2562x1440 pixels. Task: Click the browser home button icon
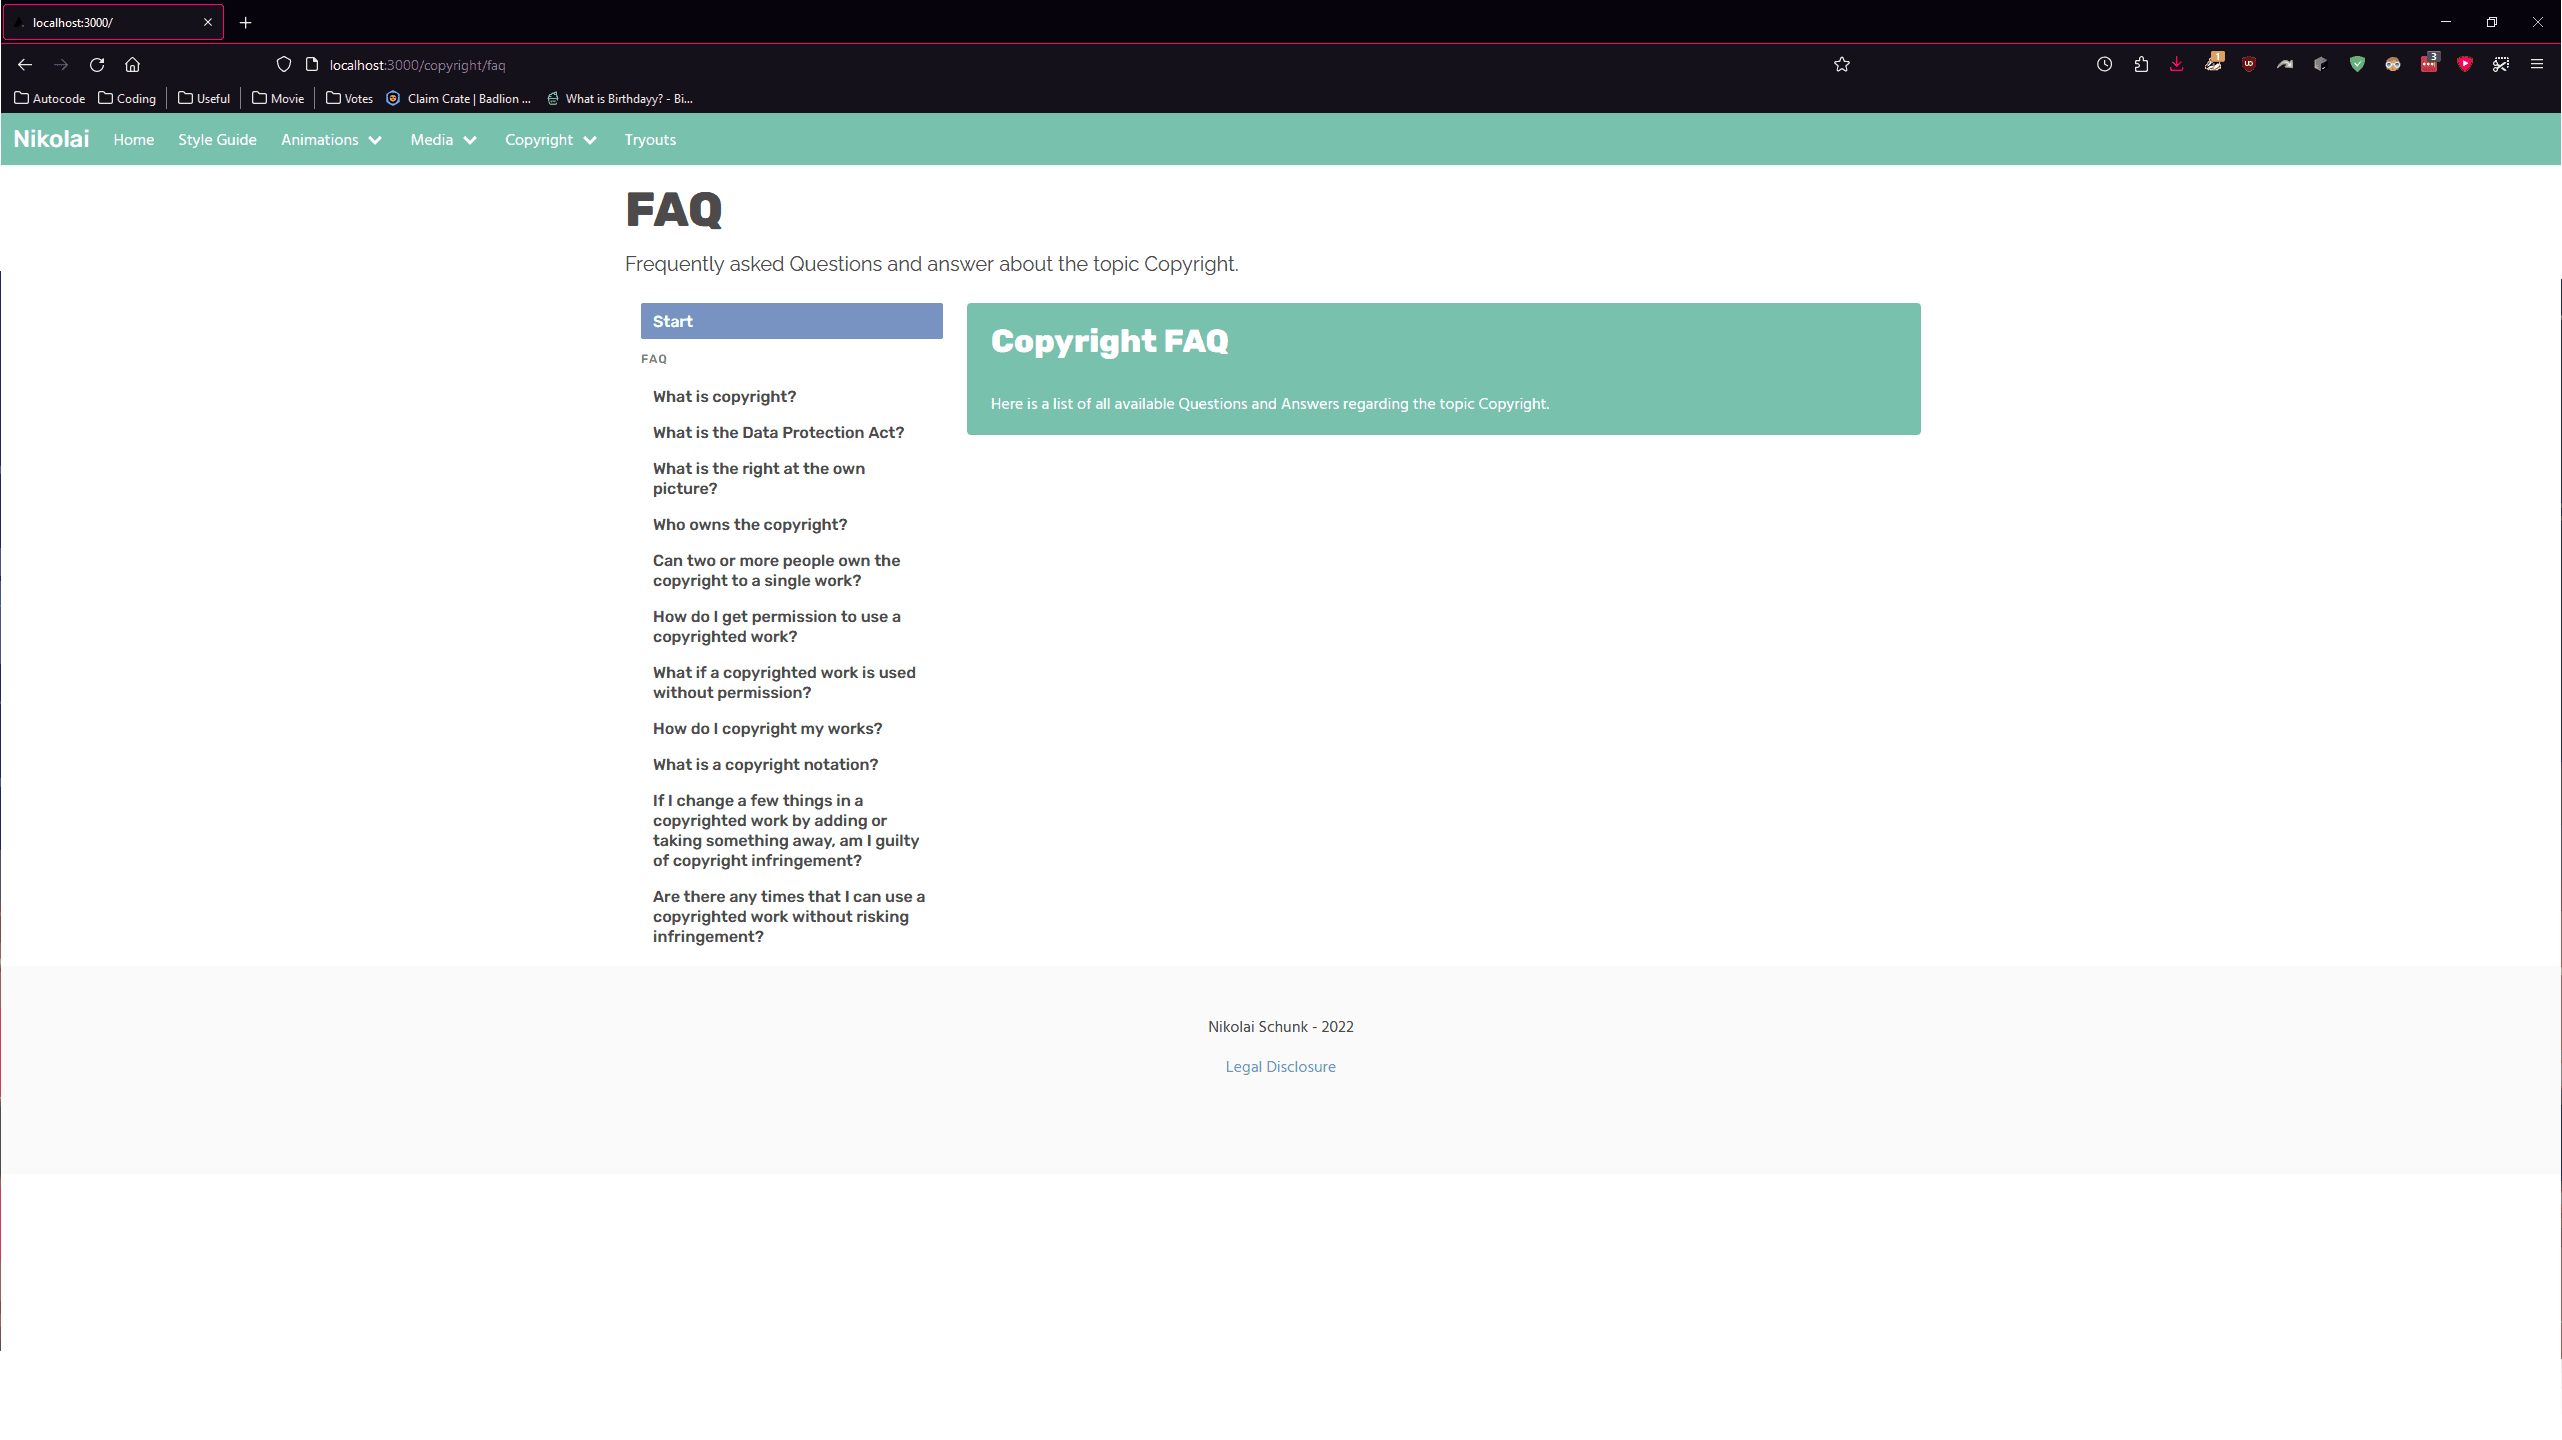(137, 65)
